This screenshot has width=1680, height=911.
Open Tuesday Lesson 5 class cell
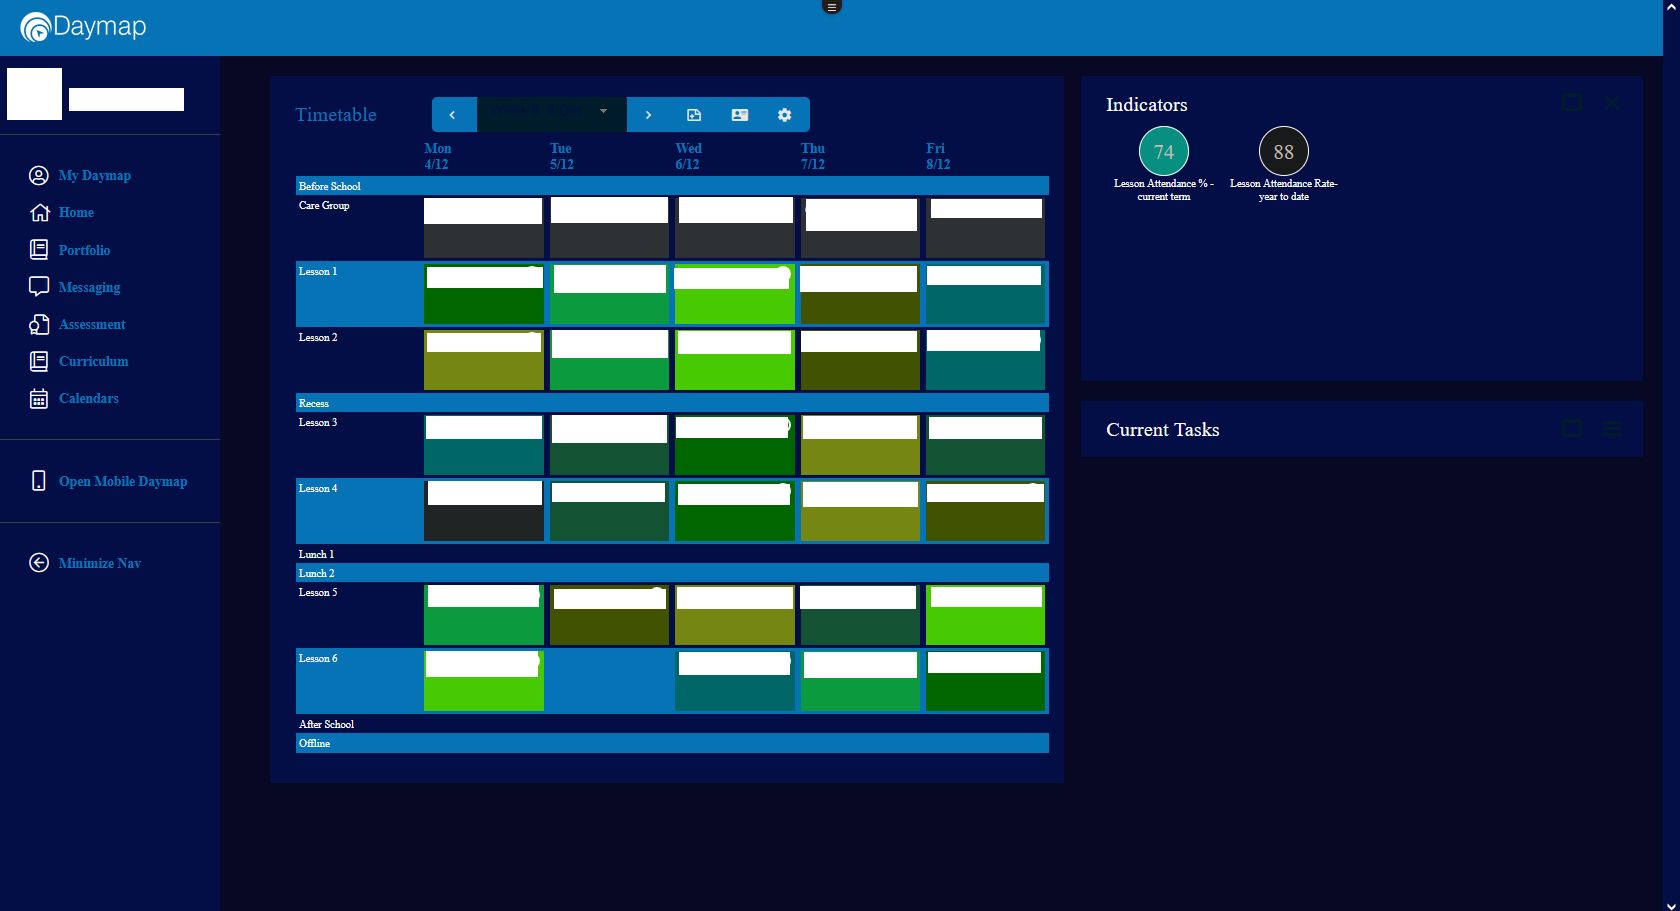tap(609, 615)
